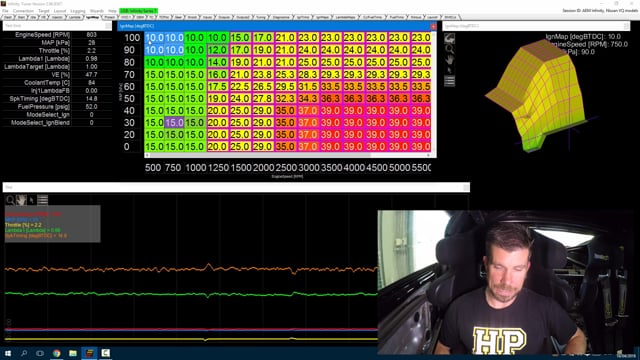Select the MAP [kPa] channel row
Screen dimensions: 640x360
coord(57,42)
